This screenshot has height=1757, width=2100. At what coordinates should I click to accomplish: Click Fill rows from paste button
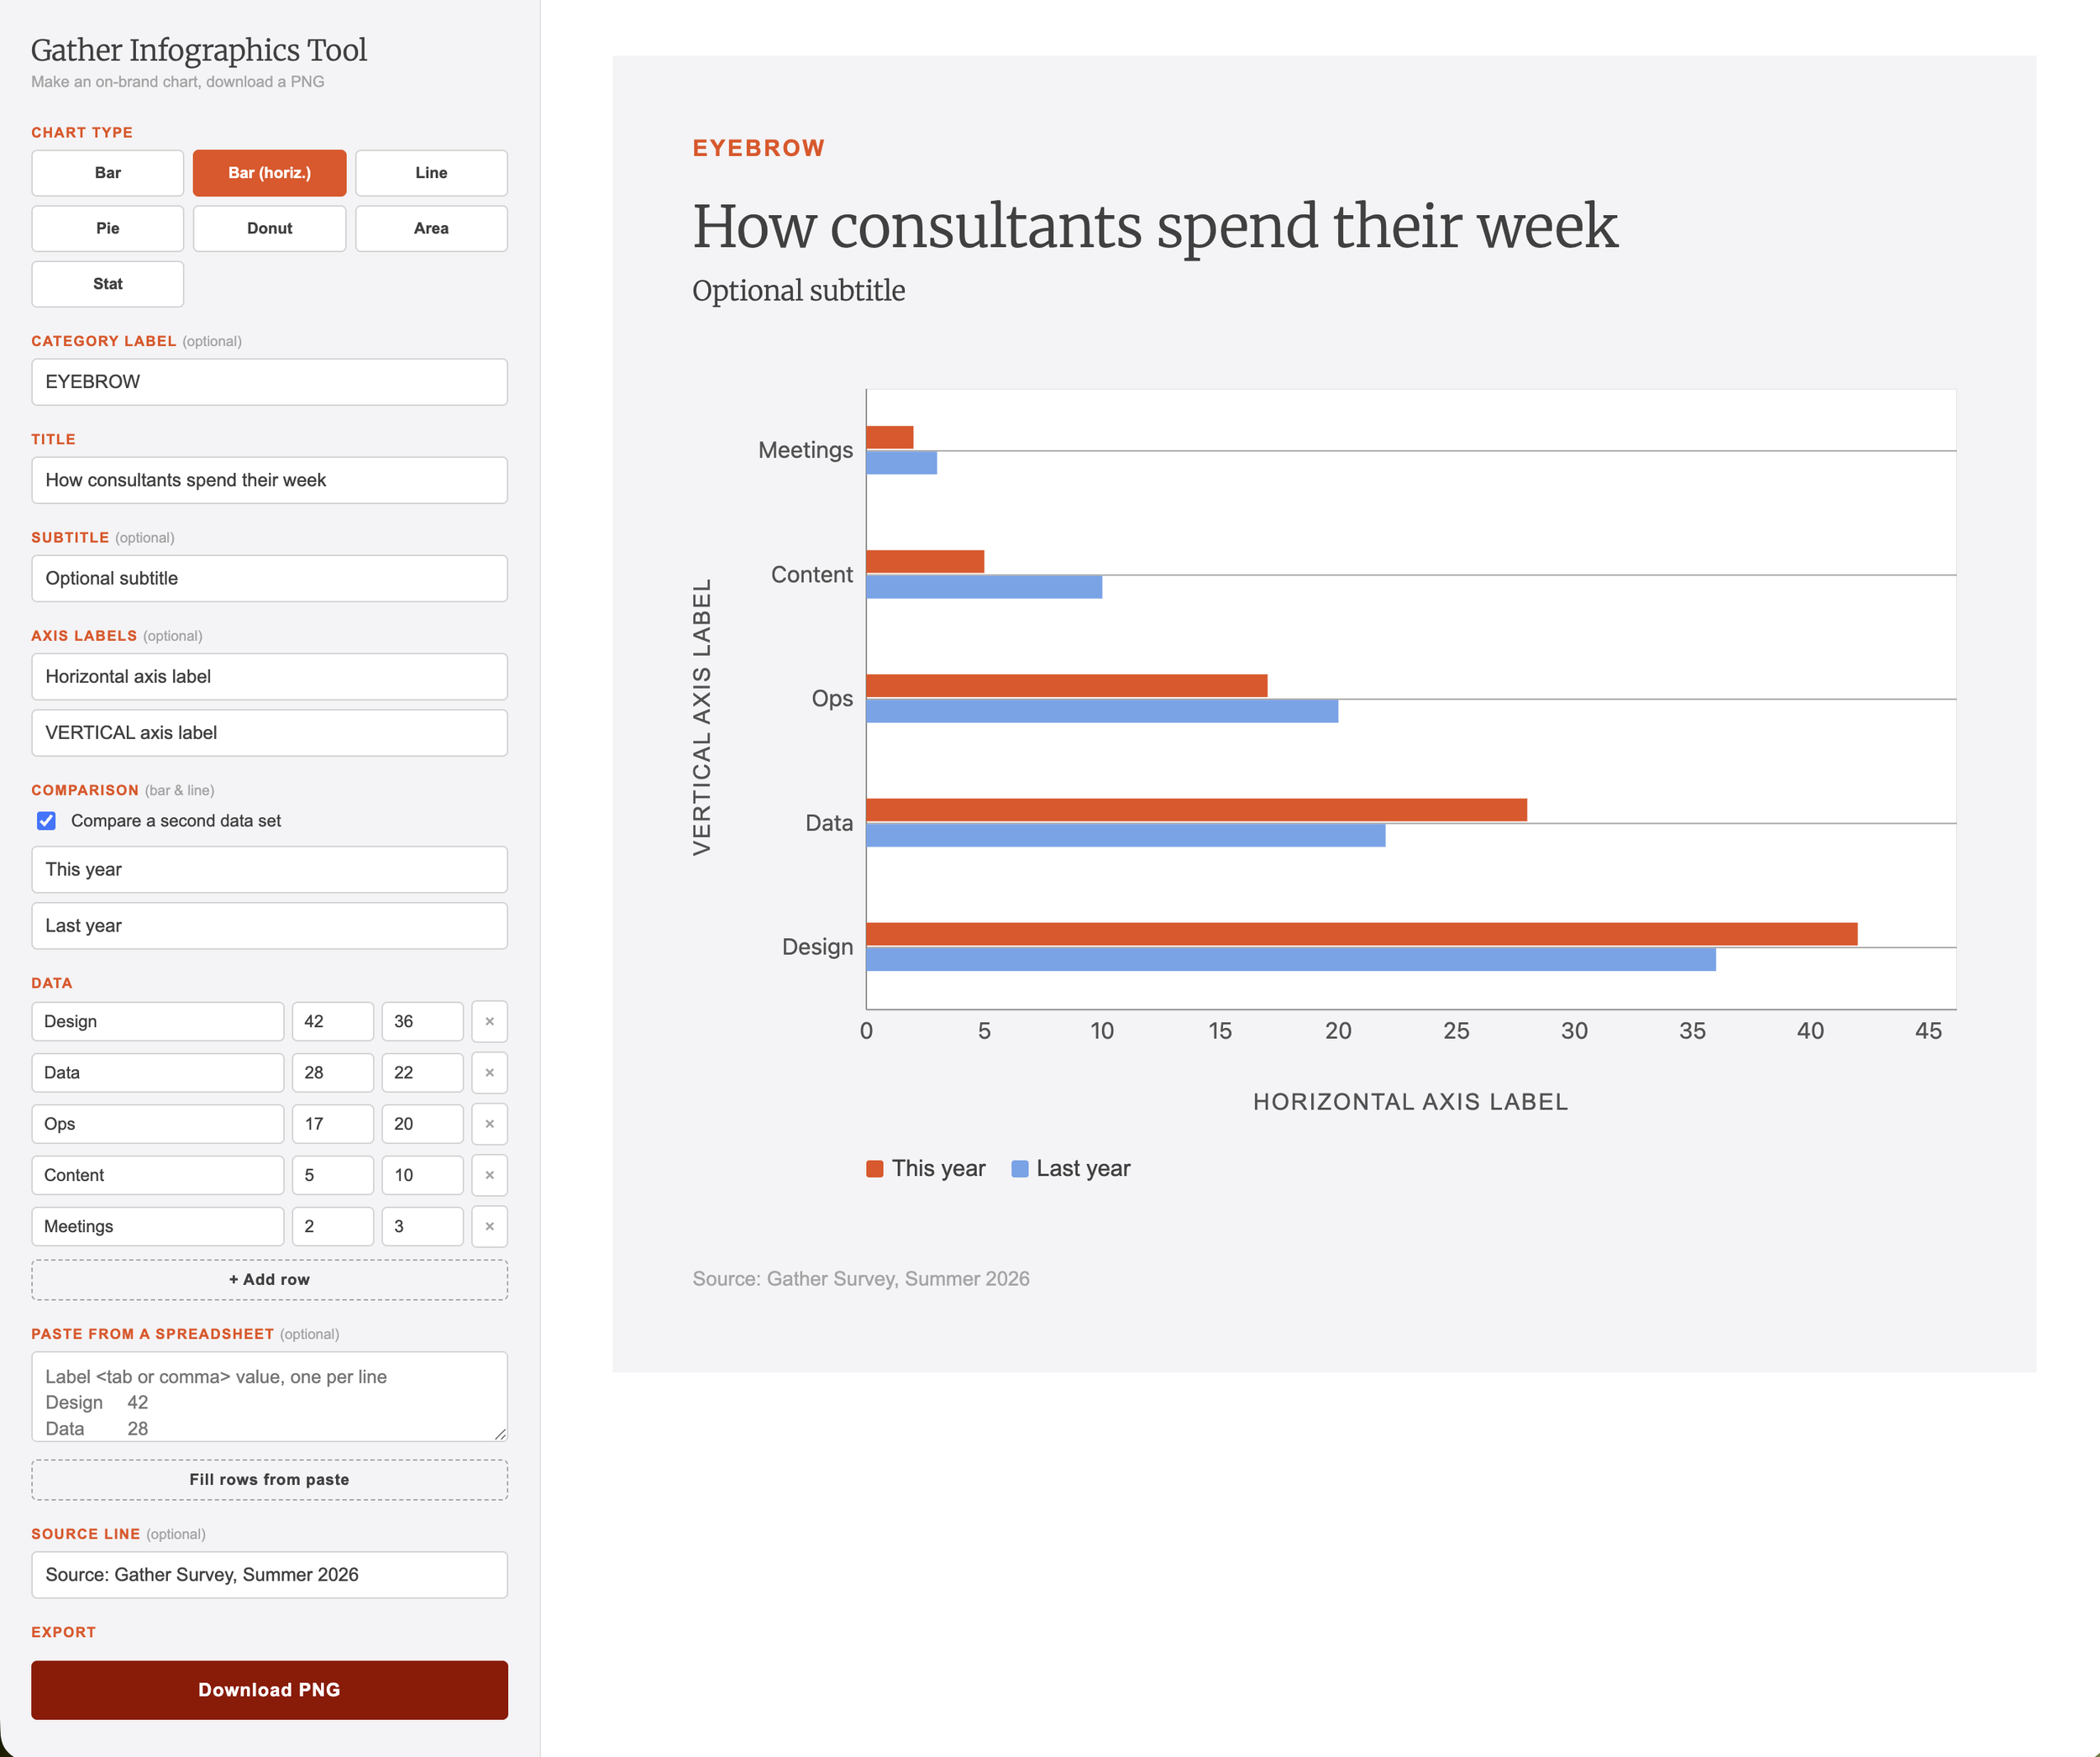click(x=269, y=1480)
